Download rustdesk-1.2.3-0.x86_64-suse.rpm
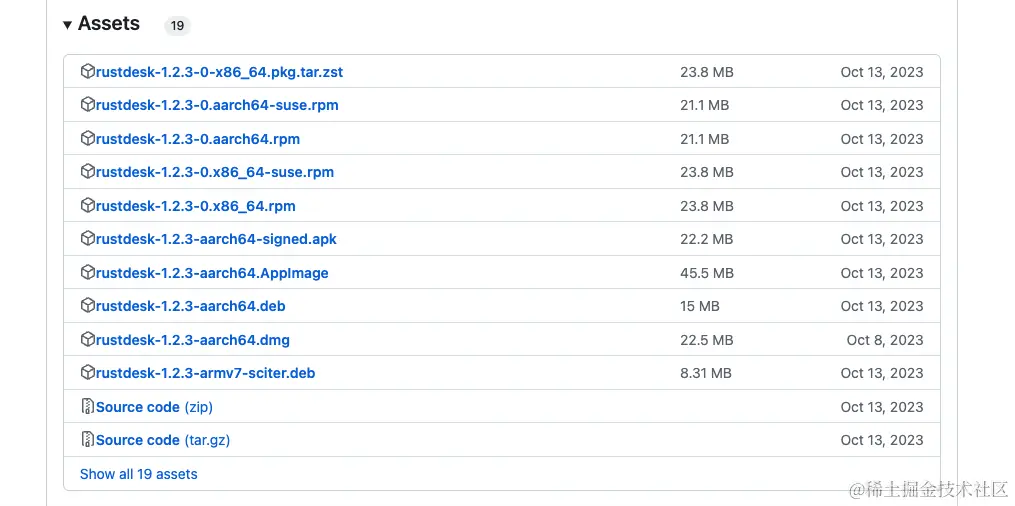 click(215, 172)
